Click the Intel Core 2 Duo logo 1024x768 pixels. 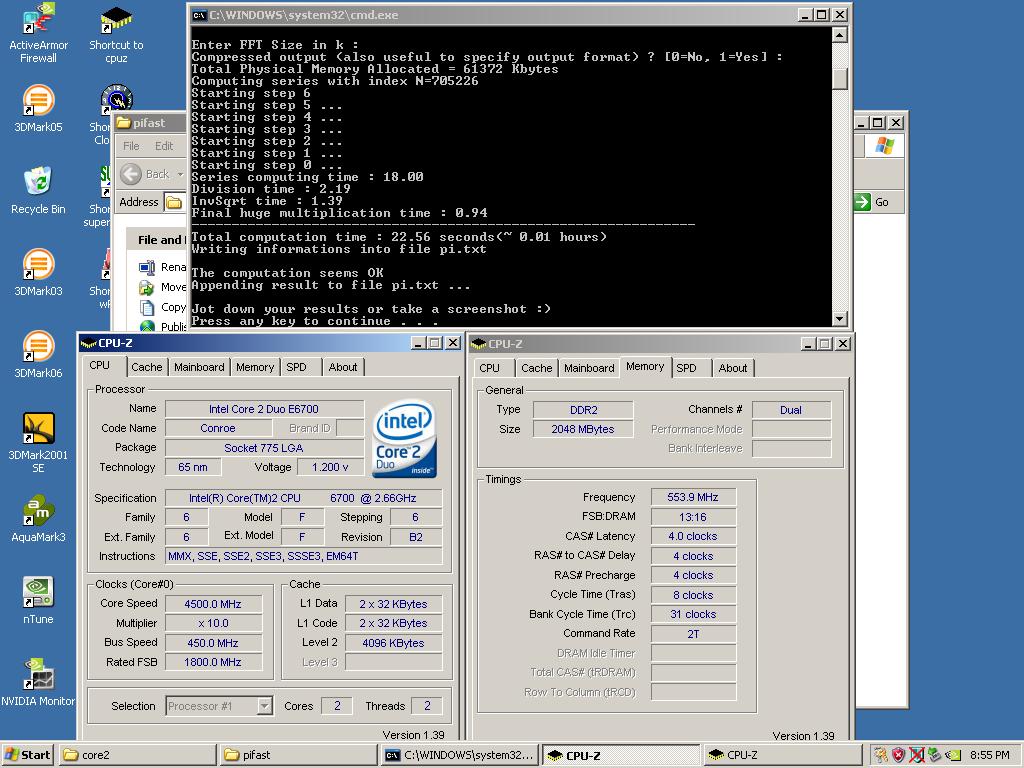coord(405,439)
